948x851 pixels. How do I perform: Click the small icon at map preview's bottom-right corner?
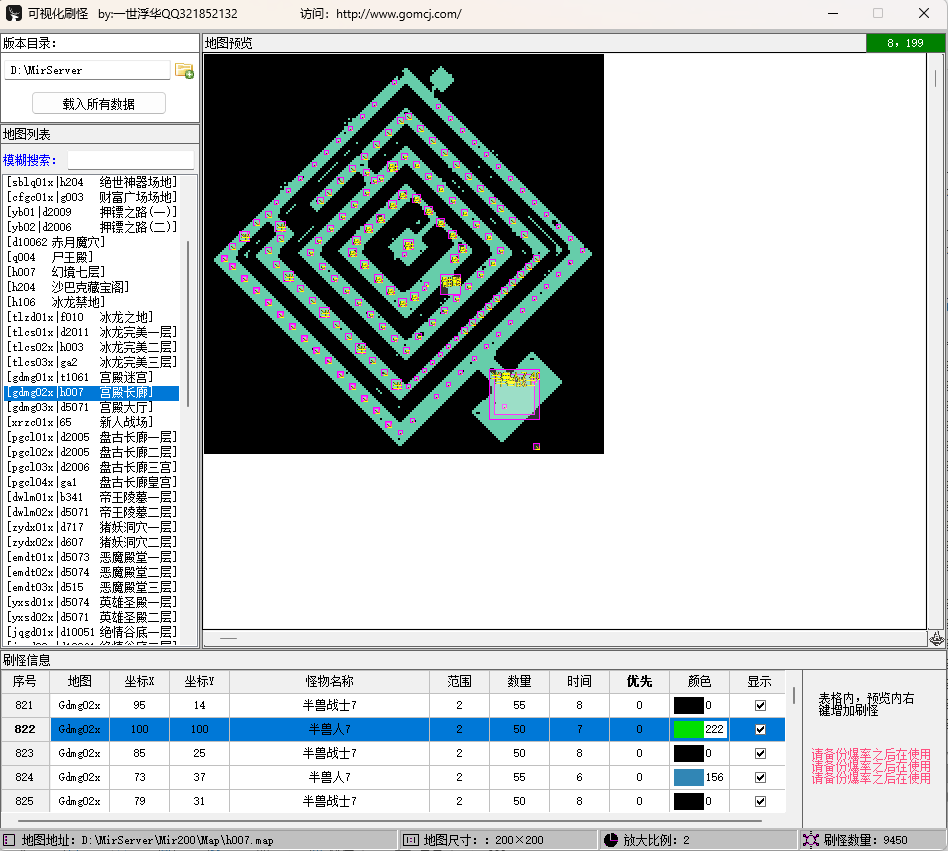tap(936, 637)
